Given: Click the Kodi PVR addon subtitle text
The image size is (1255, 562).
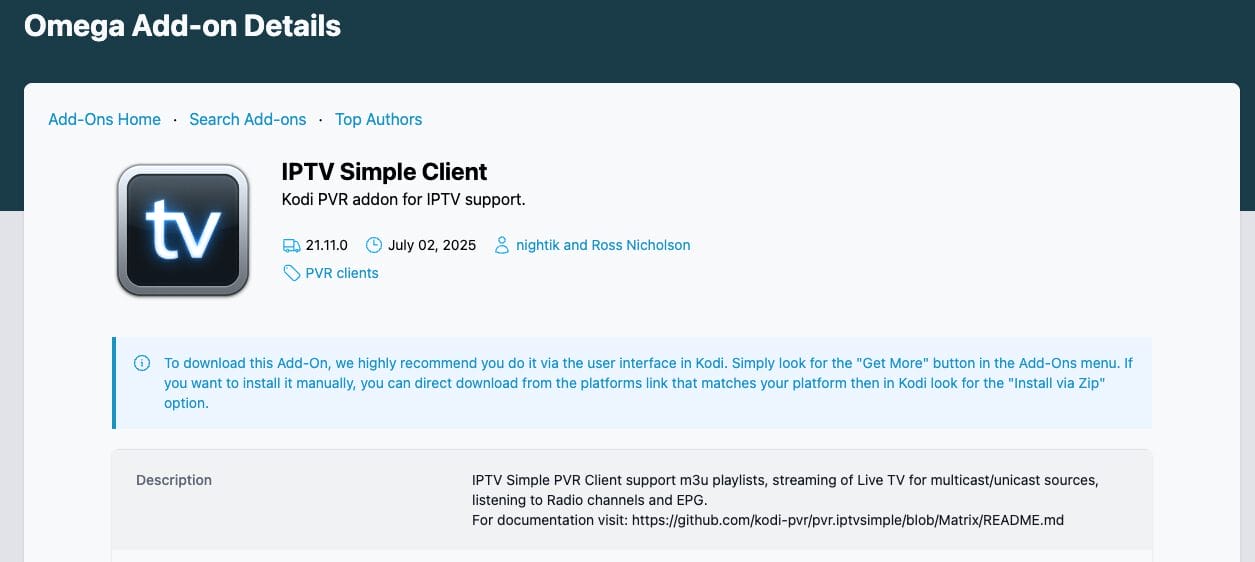Looking at the screenshot, I should [x=403, y=200].
